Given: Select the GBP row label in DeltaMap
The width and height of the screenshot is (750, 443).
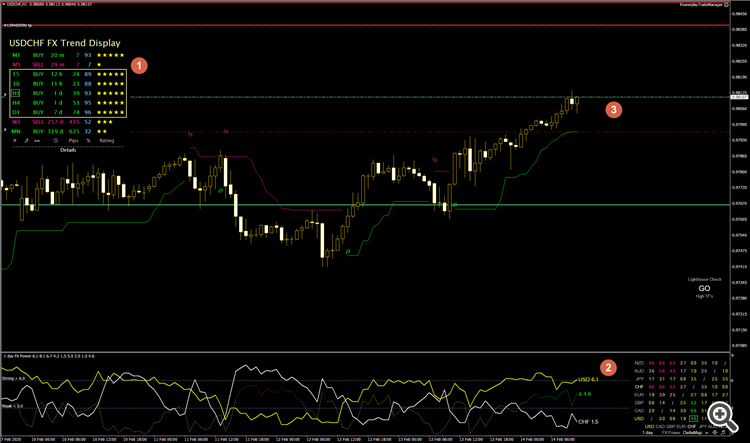Looking at the screenshot, I should pos(639,403).
